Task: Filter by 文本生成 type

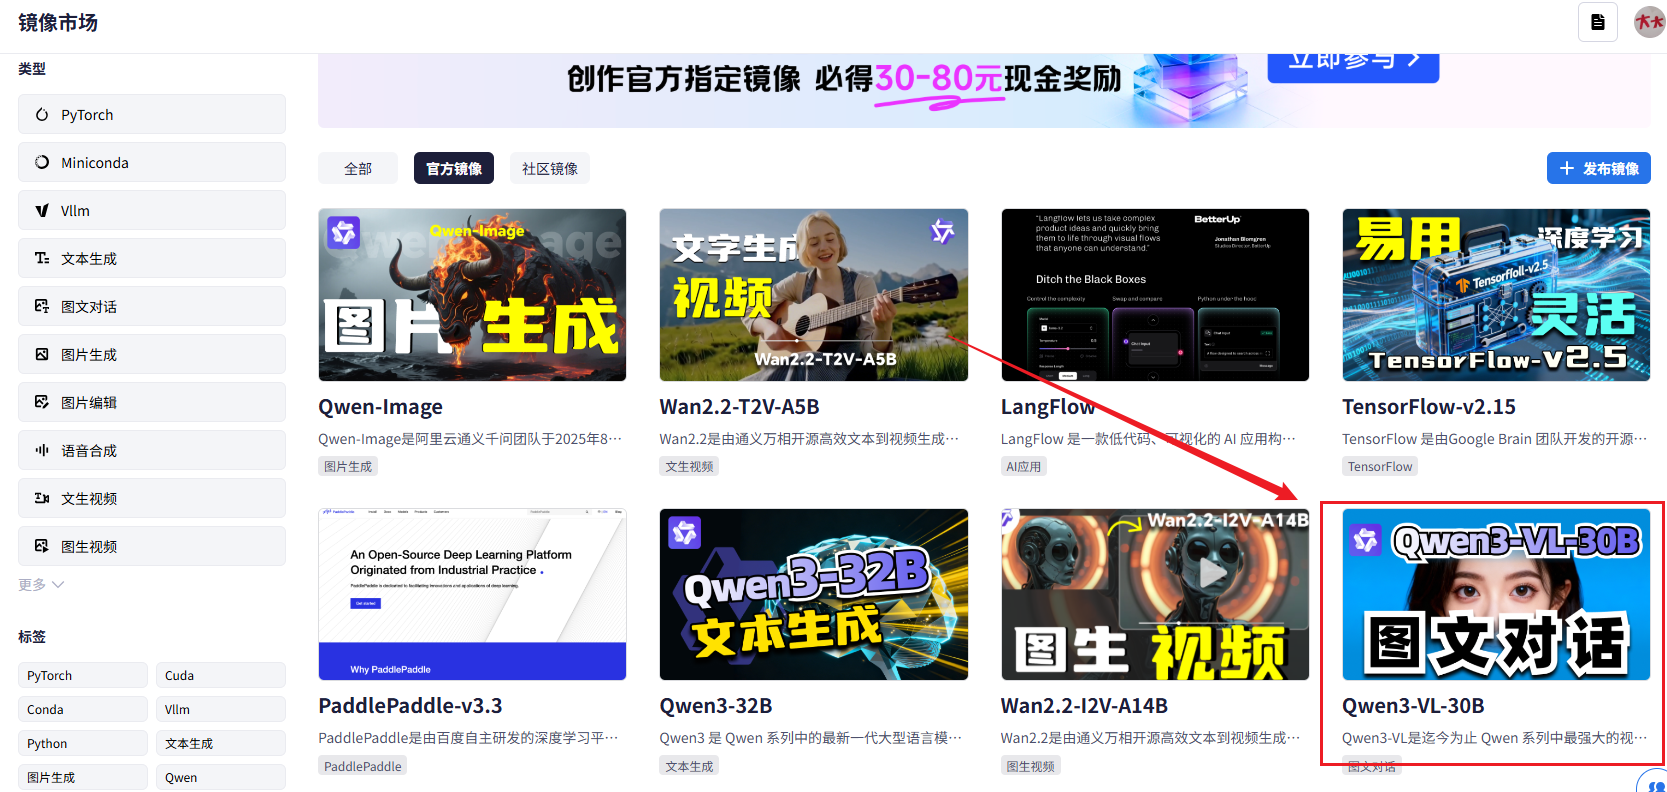Action: click(152, 259)
